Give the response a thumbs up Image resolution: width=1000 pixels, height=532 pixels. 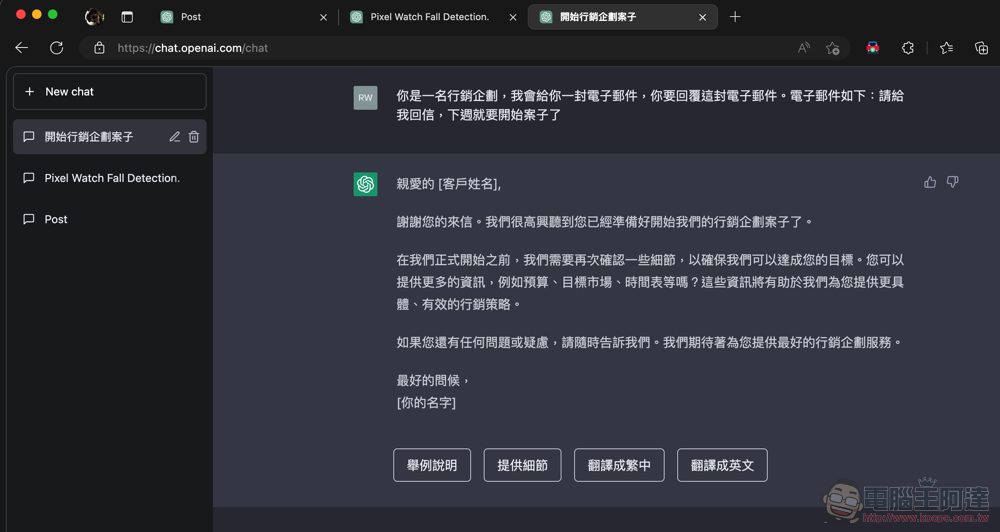(930, 182)
